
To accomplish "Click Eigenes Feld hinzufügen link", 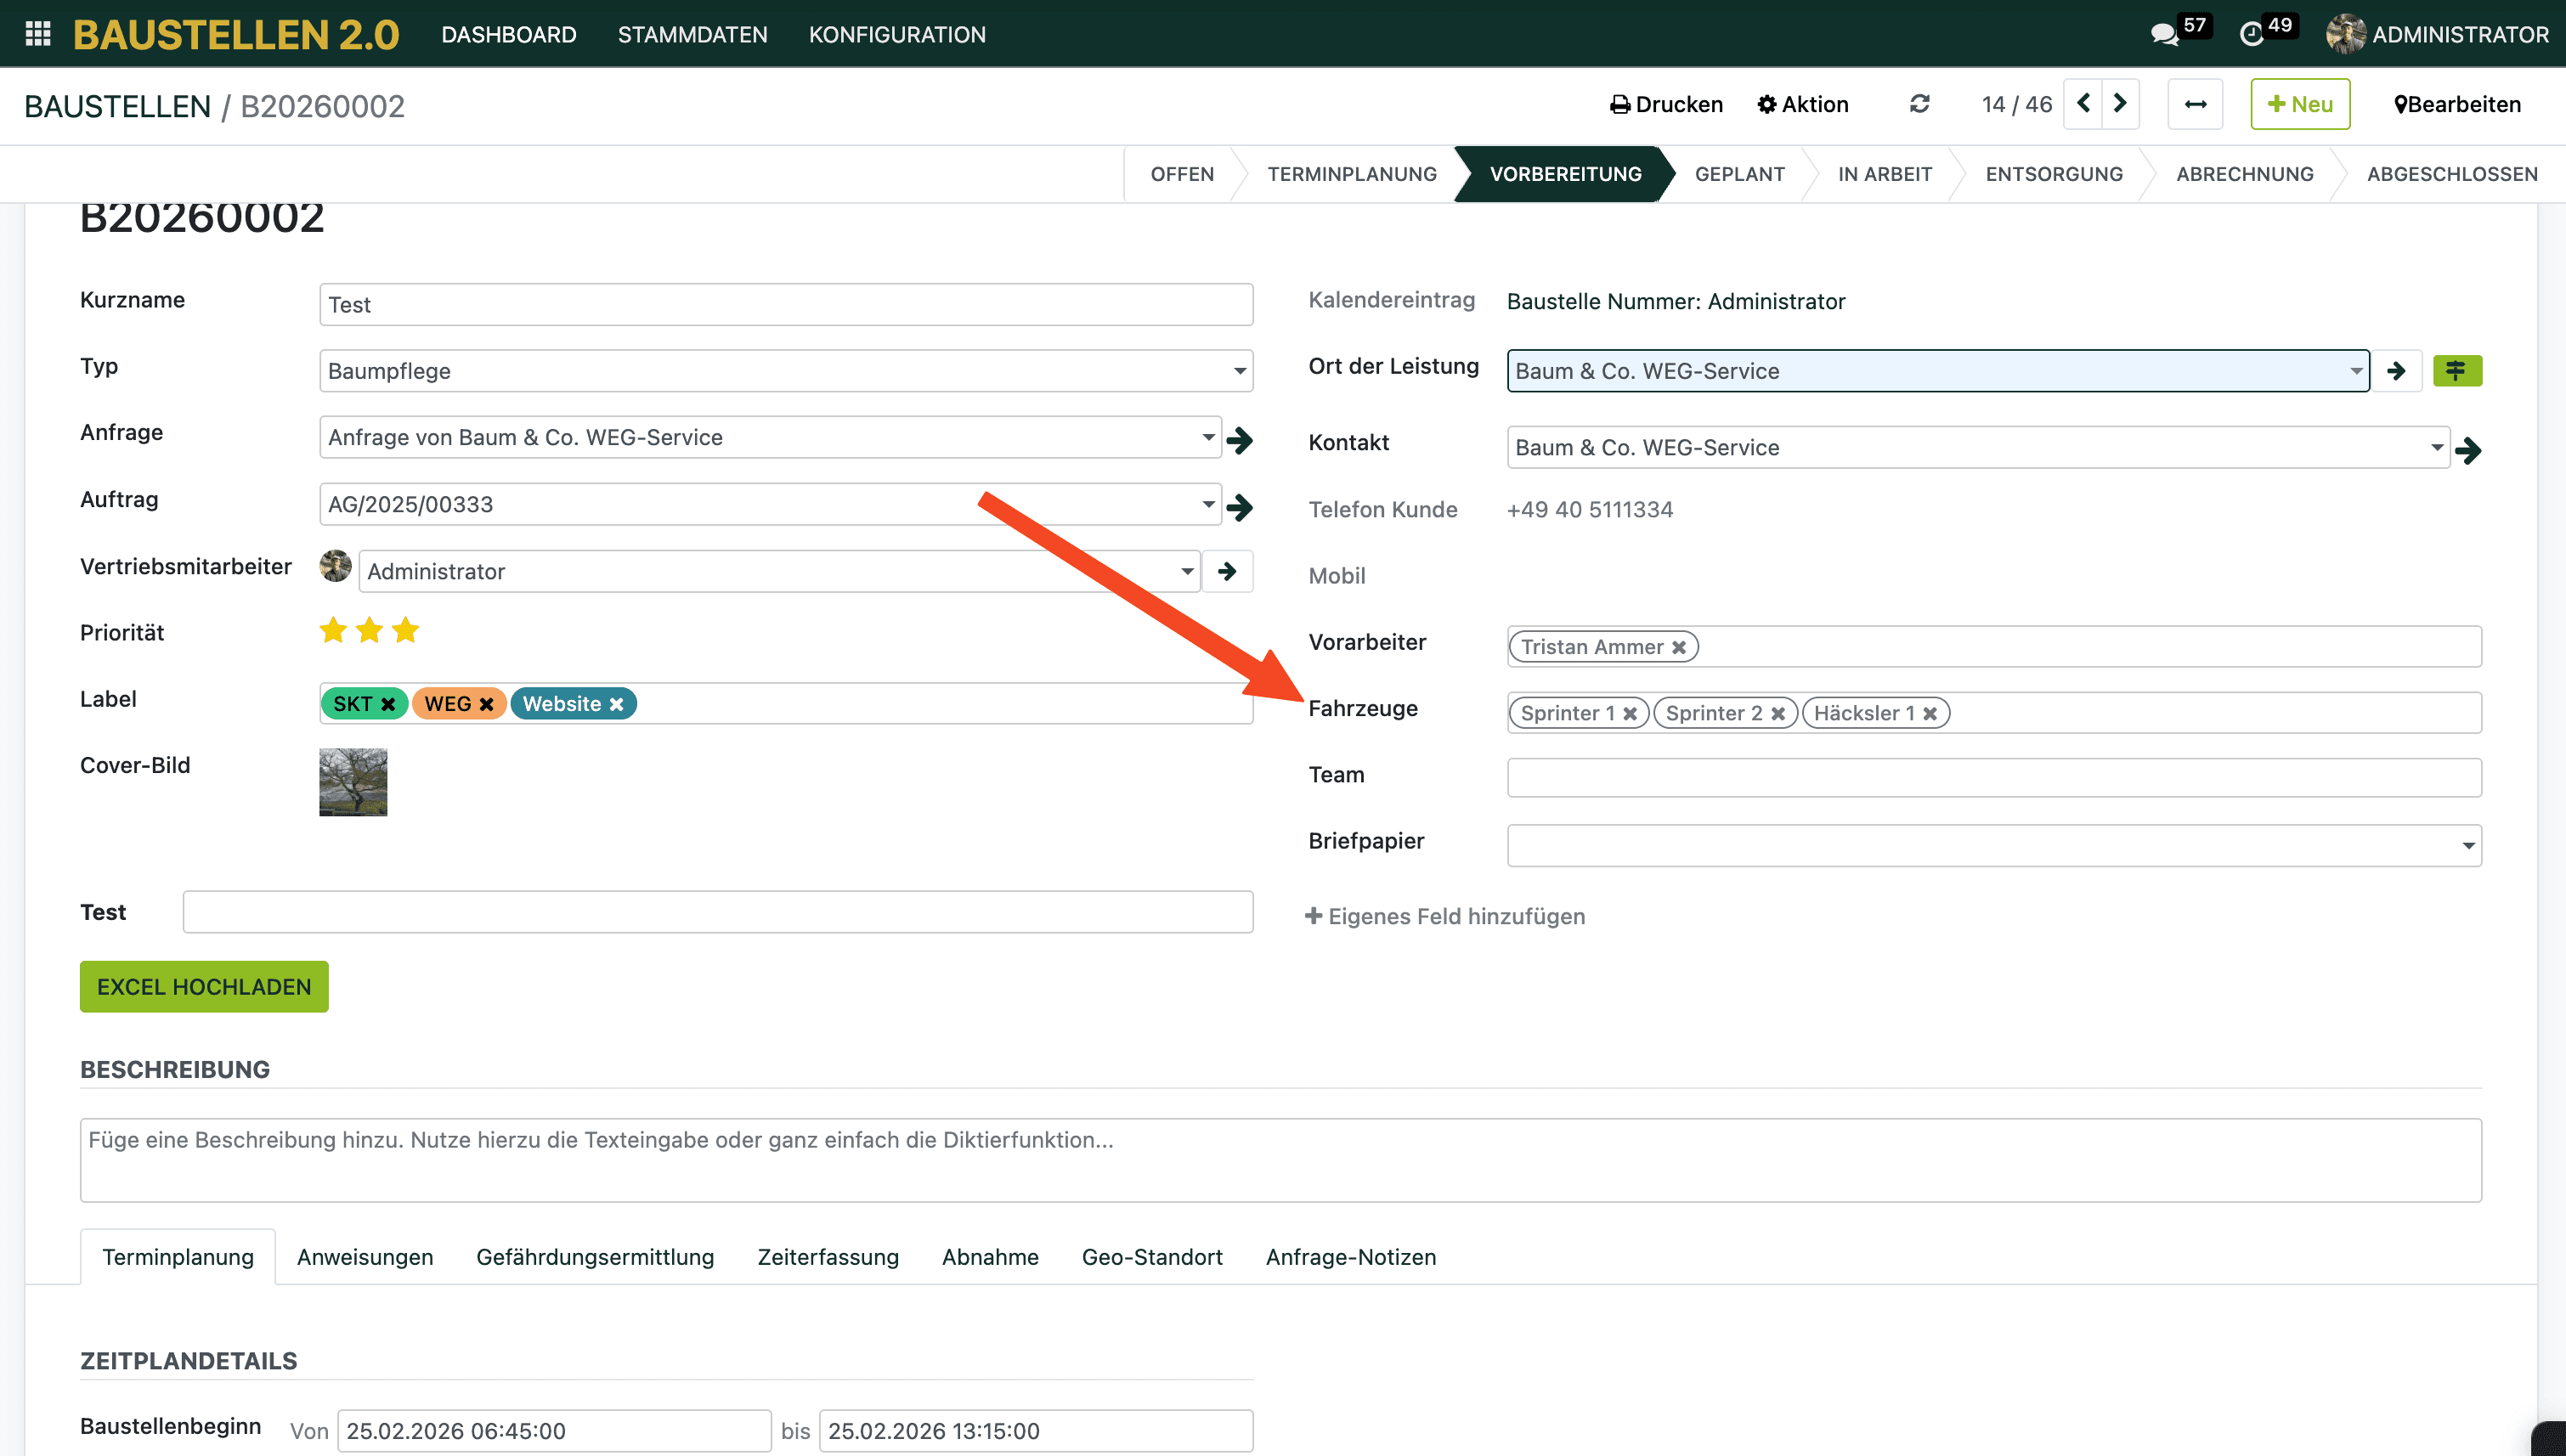I will tap(1445, 916).
